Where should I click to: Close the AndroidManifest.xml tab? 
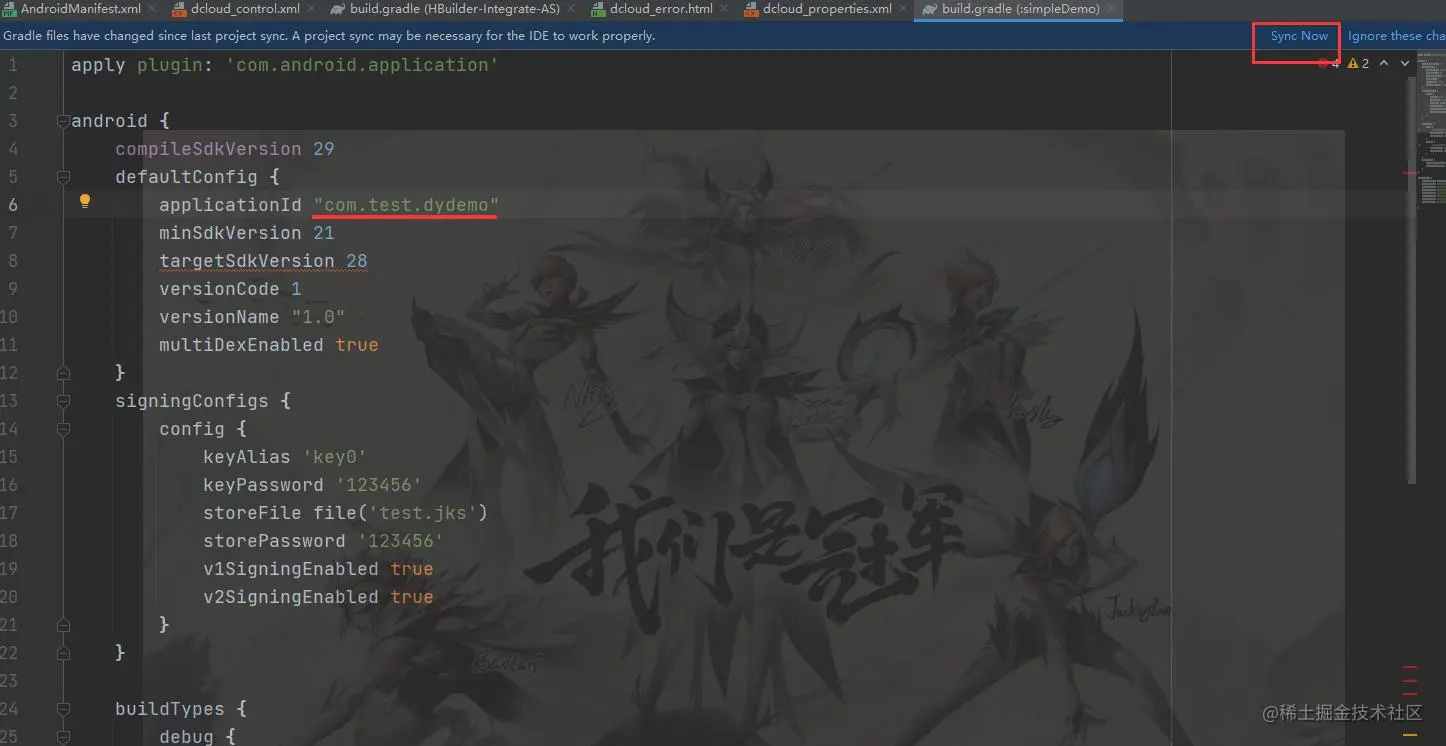pos(153,9)
